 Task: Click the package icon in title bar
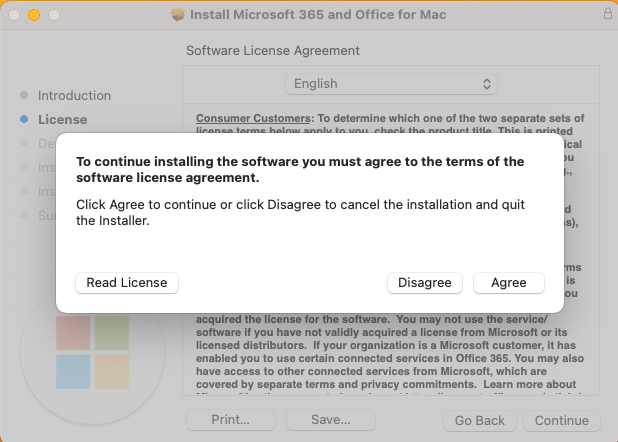coord(178,15)
